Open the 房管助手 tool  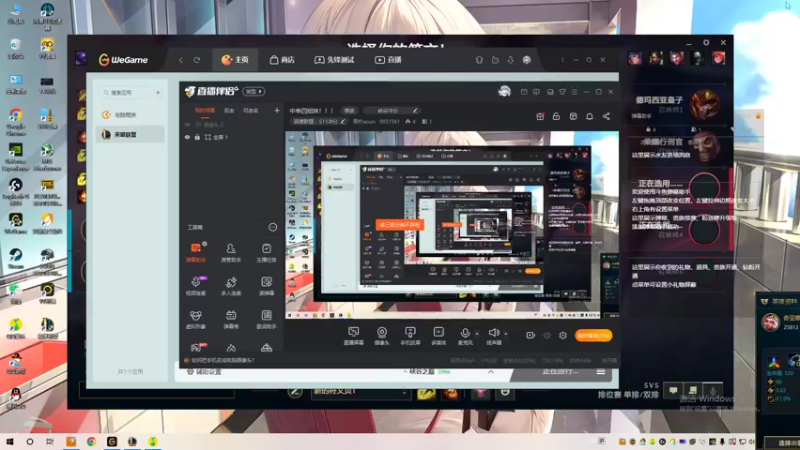pyautogui.click(x=231, y=253)
